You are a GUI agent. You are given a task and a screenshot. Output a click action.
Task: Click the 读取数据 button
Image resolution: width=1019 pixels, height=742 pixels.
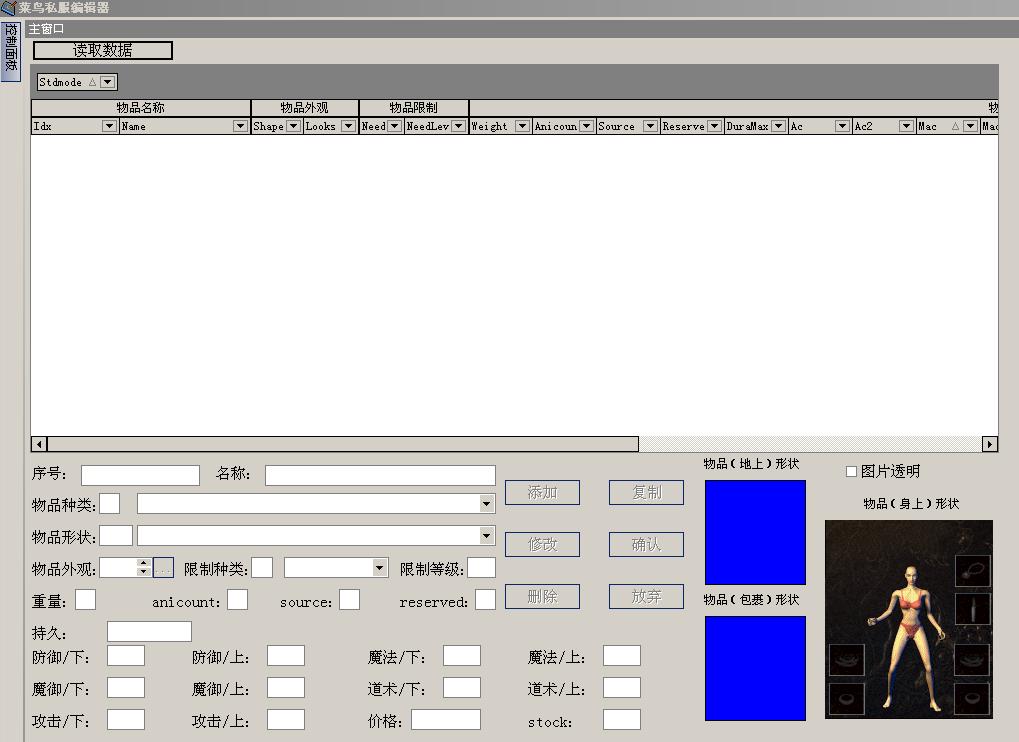click(x=103, y=50)
